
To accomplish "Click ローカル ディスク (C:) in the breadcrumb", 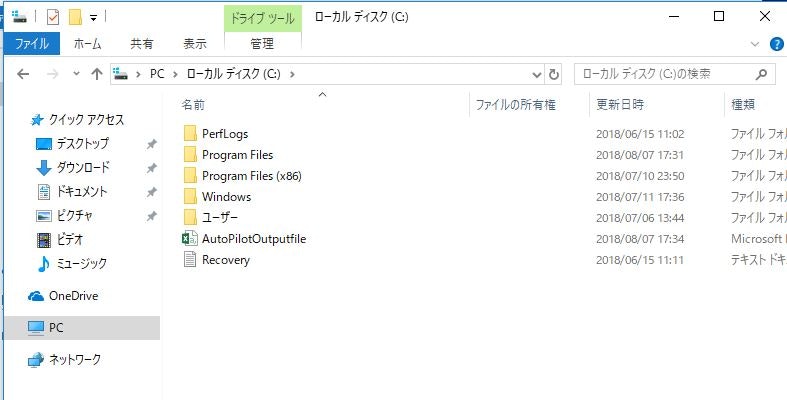I will pos(233,74).
